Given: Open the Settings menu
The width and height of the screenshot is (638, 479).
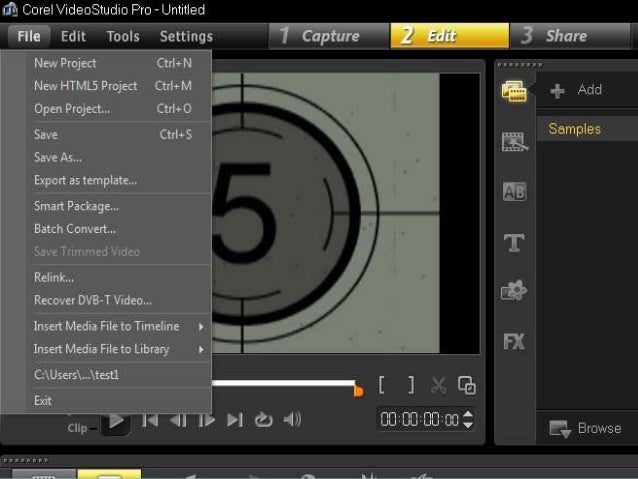Looking at the screenshot, I should (186, 36).
